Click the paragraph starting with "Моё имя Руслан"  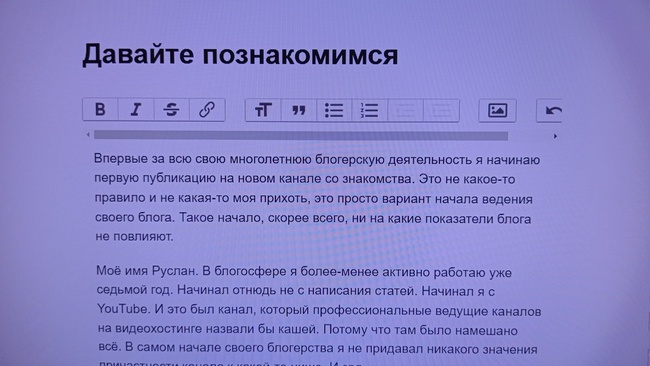point(319,318)
